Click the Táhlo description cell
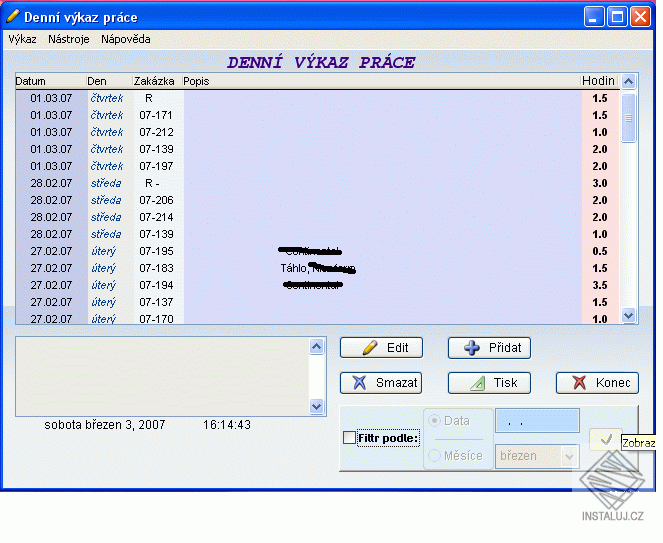663x543 pixels. tap(383, 268)
